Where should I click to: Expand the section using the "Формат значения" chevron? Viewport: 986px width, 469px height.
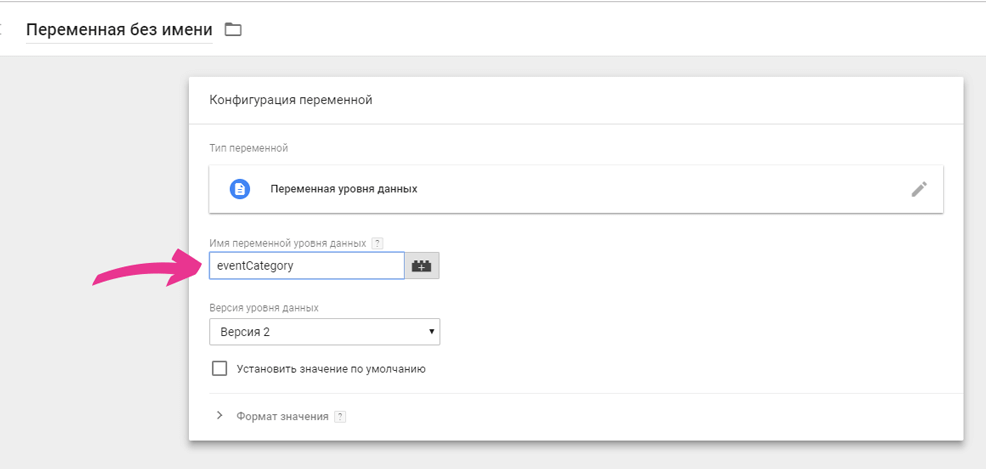[x=220, y=415]
